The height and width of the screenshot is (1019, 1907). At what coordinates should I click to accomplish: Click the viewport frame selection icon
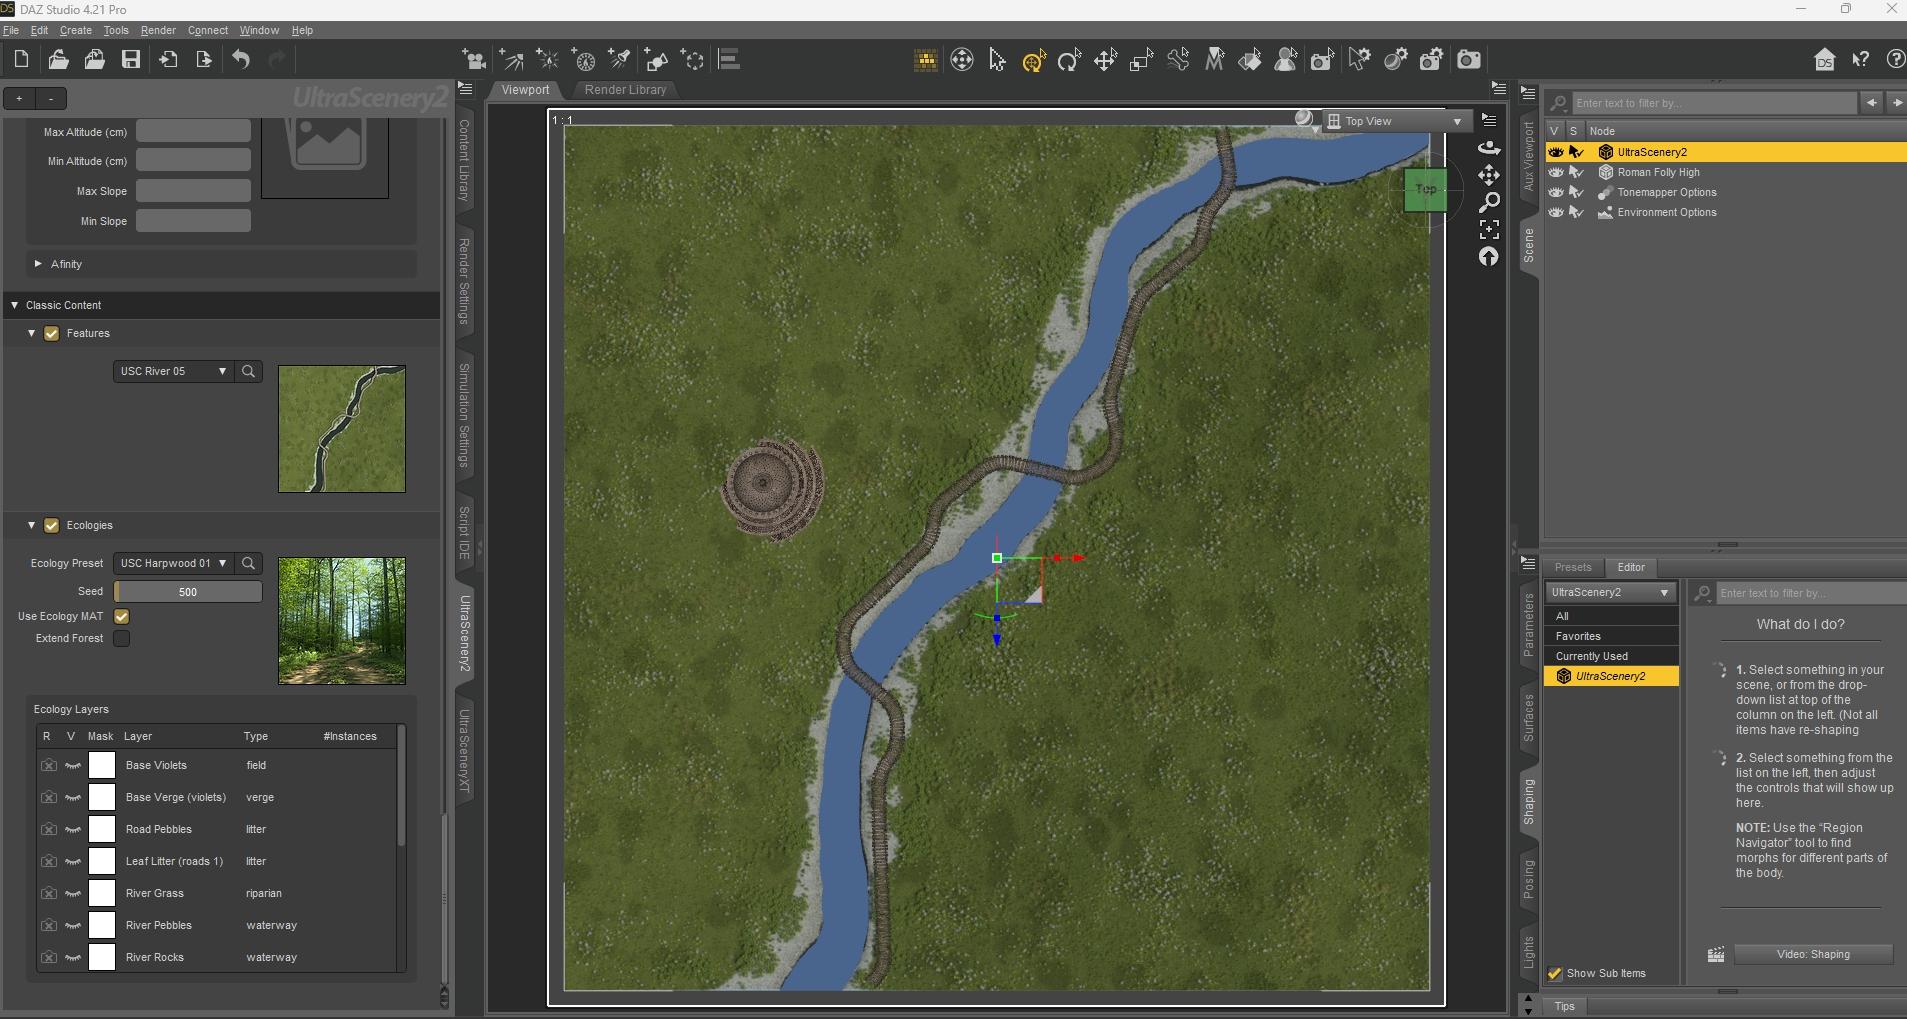[x=1489, y=230]
